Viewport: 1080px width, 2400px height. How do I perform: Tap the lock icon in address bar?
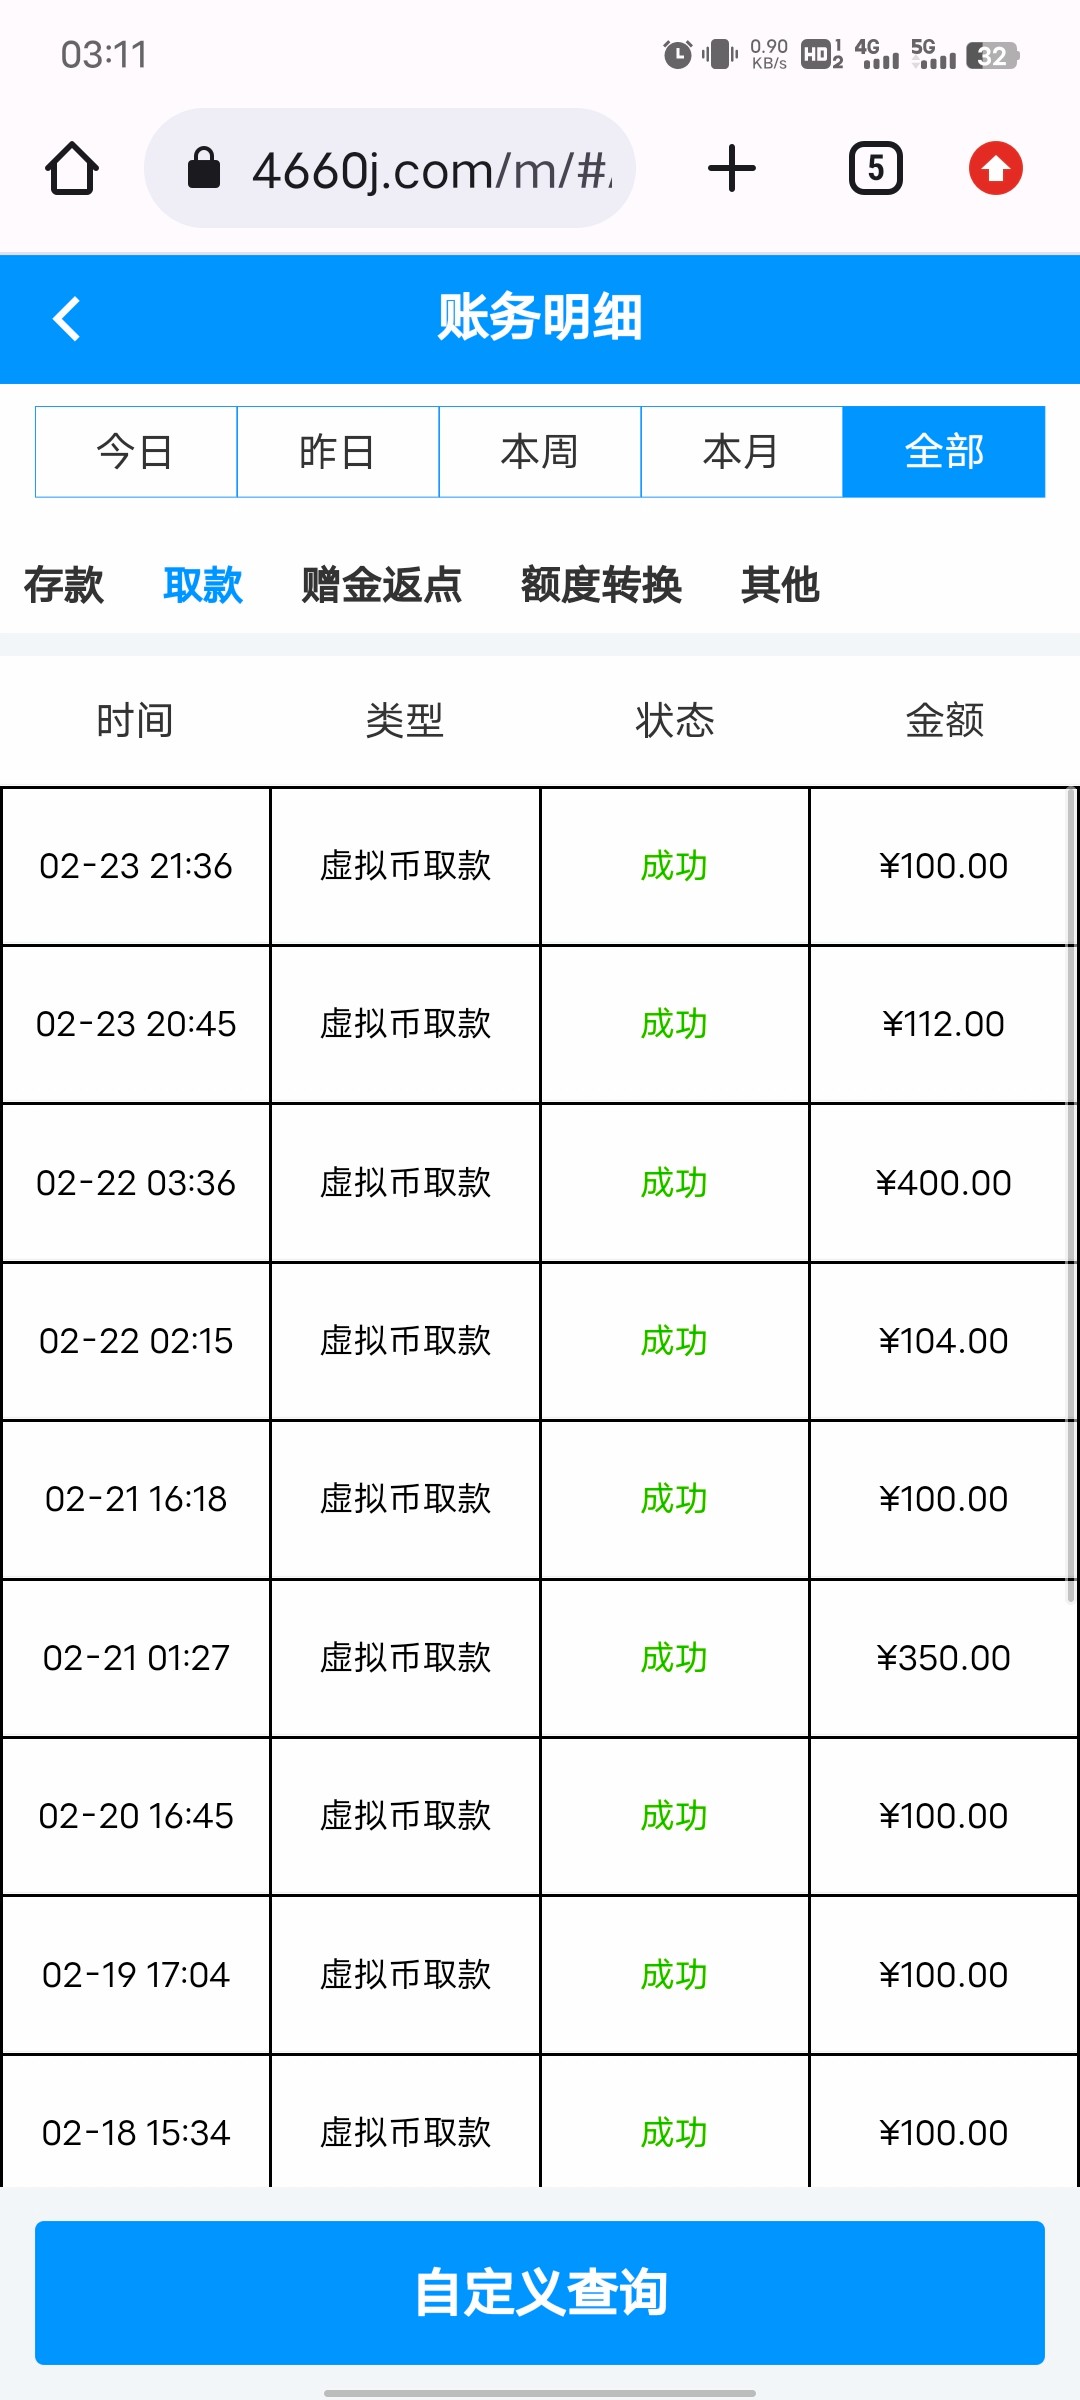[204, 168]
